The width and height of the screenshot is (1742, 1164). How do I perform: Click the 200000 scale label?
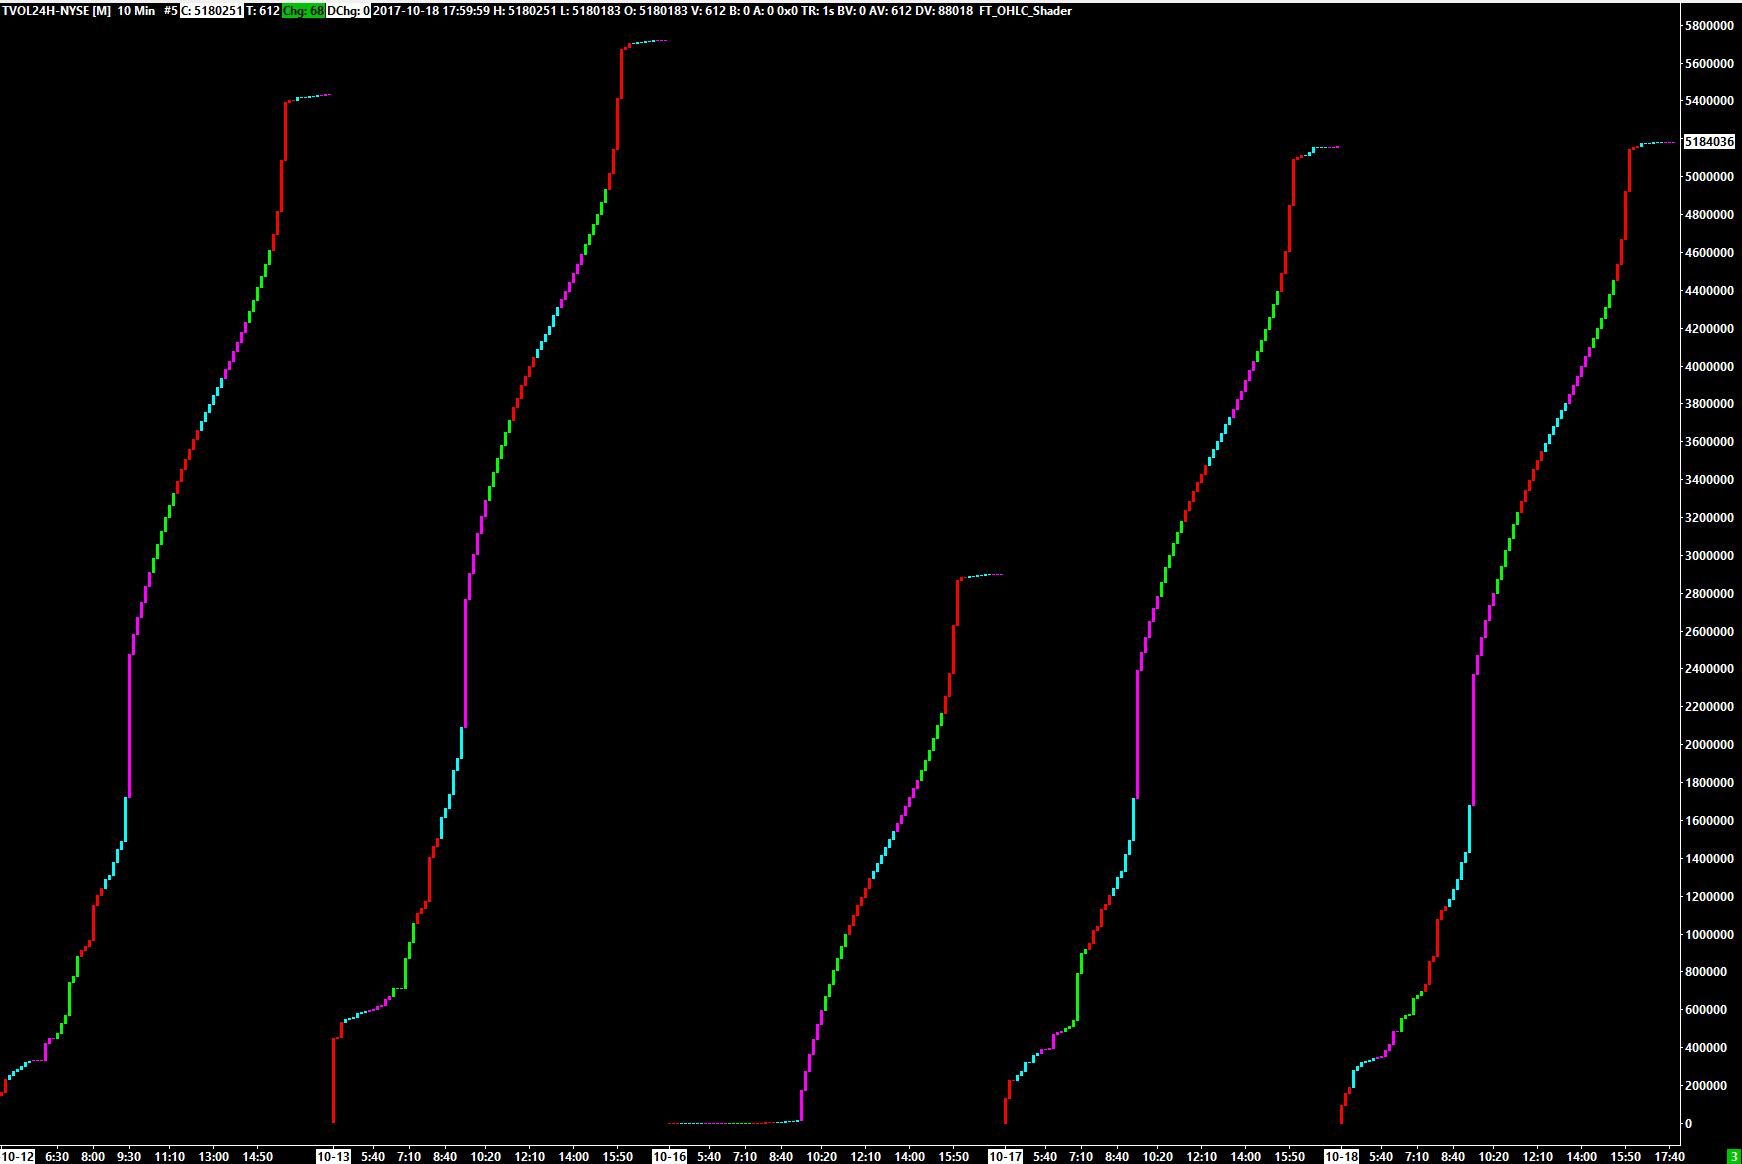(1706, 1086)
